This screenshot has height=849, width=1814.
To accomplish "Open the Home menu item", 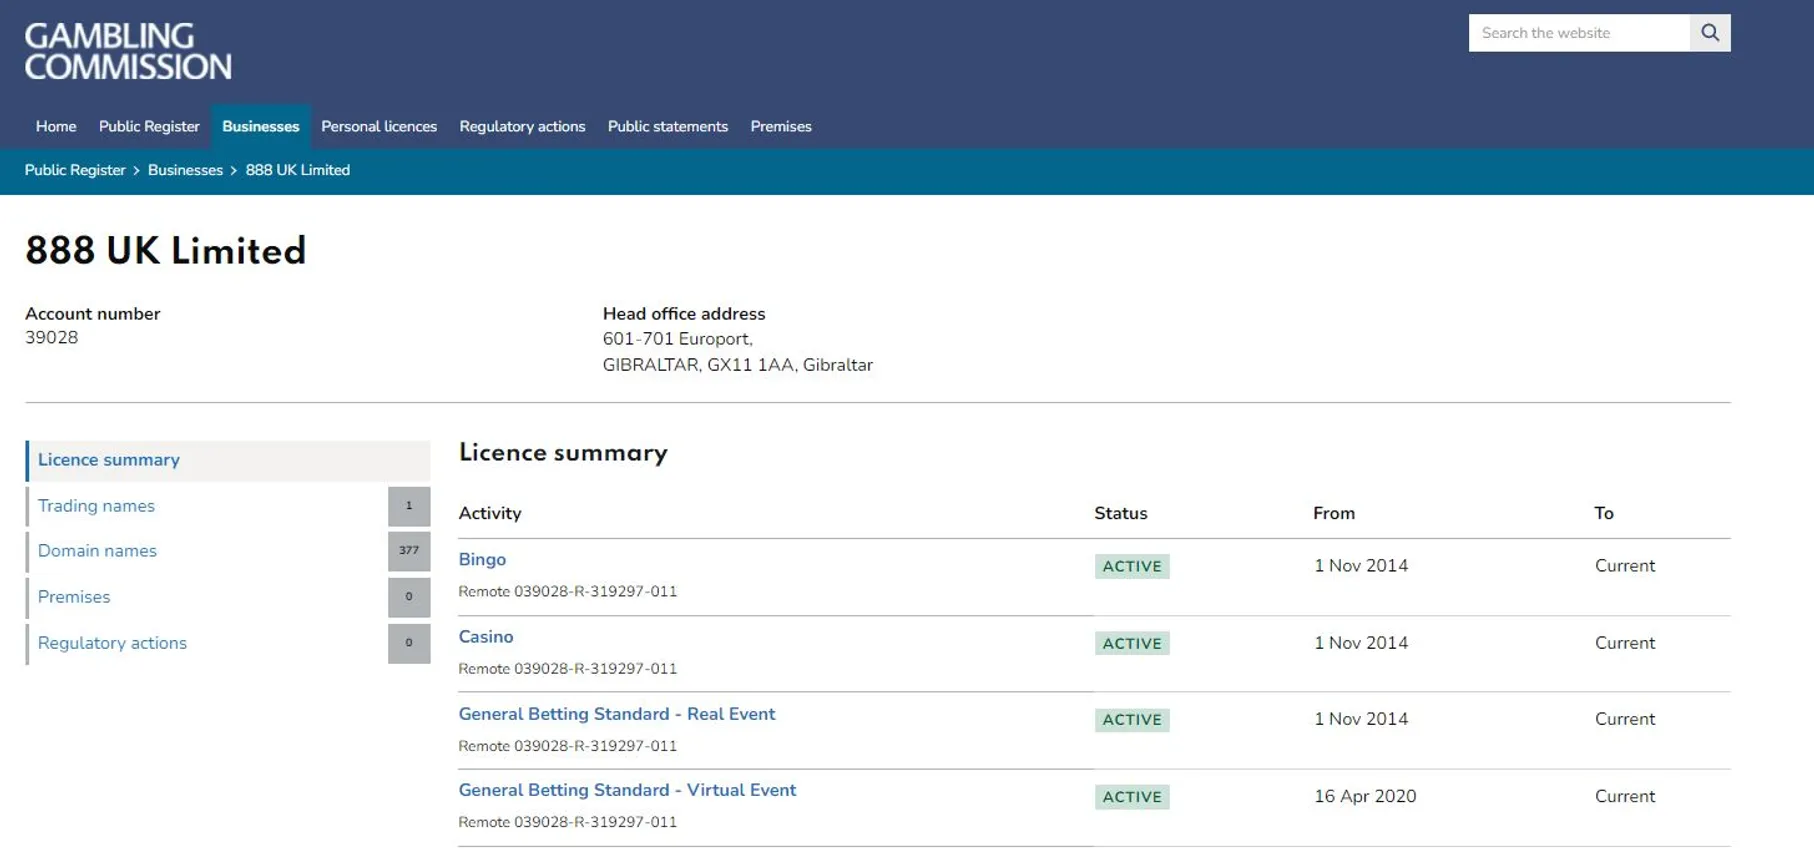I will click(x=56, y=127).
